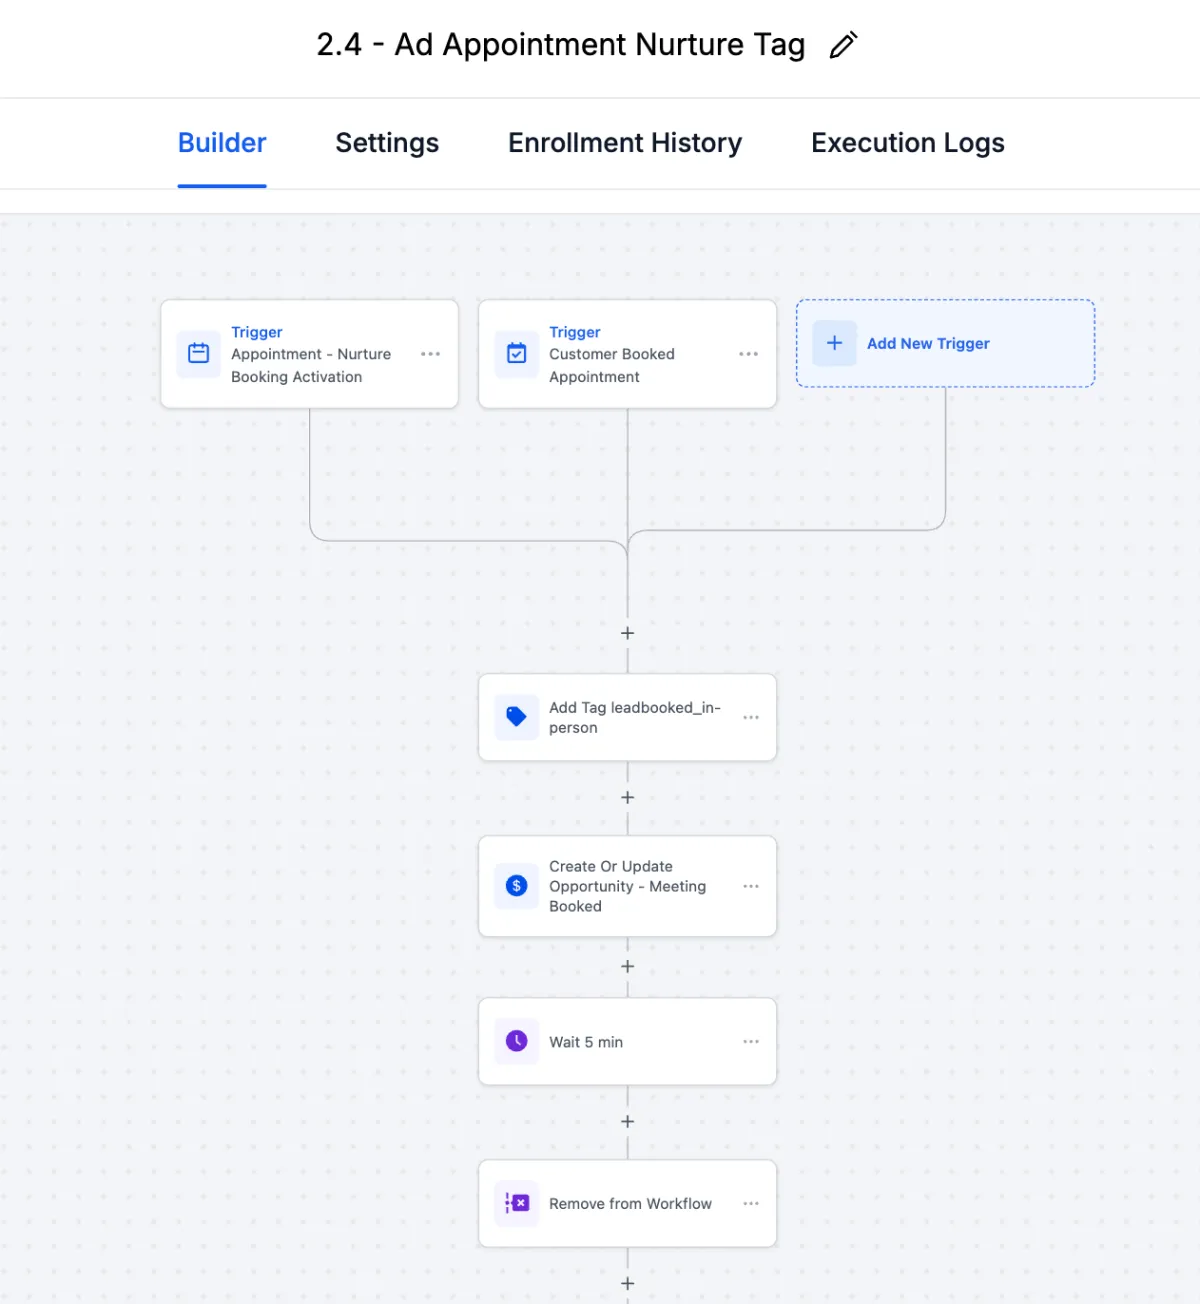Open the three-dot menu on Add Tag step
Image resolution: width=1200 pixels, height=1304 pixels.
(751, 717)
